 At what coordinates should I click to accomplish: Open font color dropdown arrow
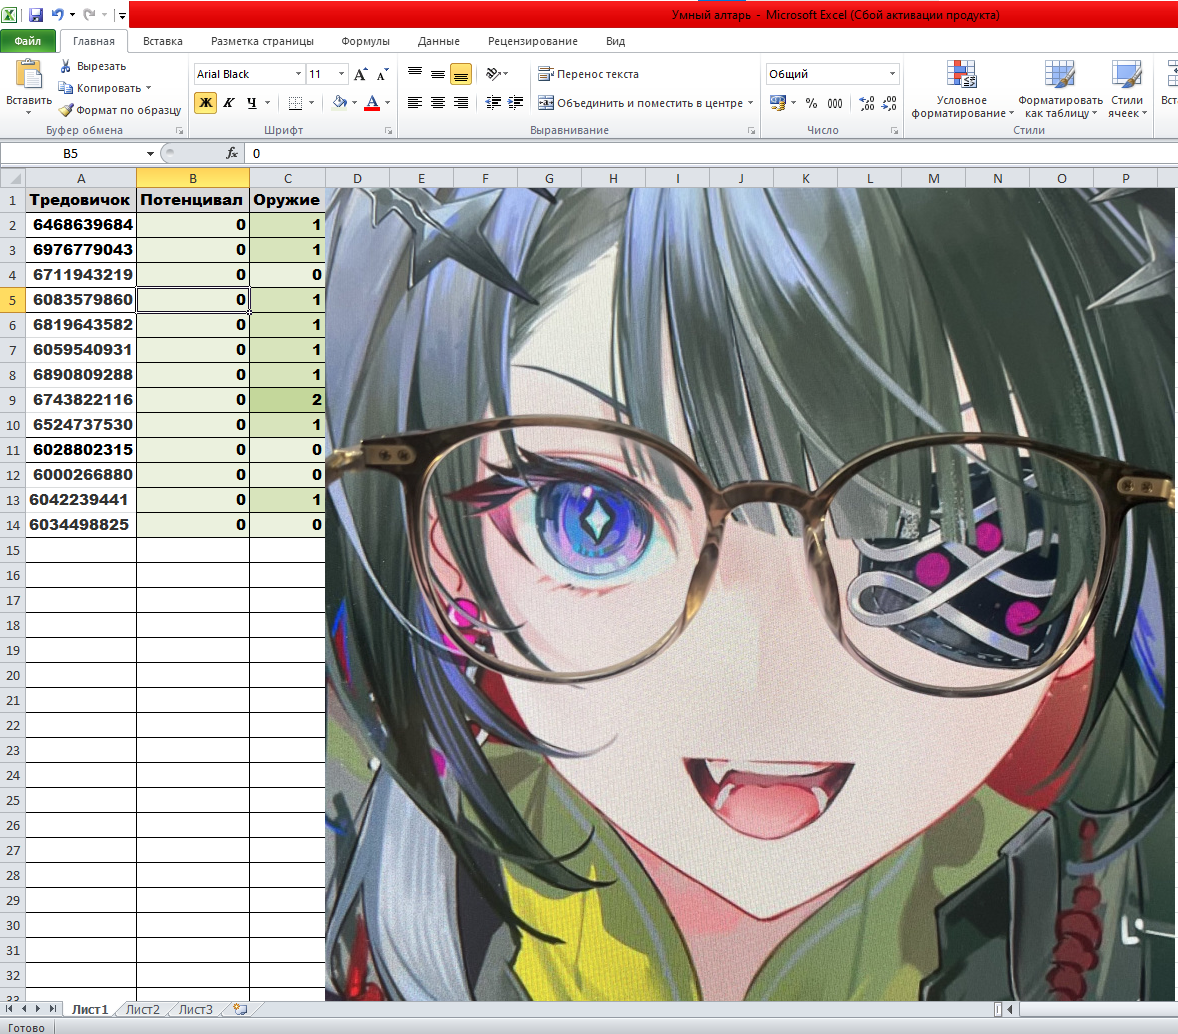coord(388,103)
